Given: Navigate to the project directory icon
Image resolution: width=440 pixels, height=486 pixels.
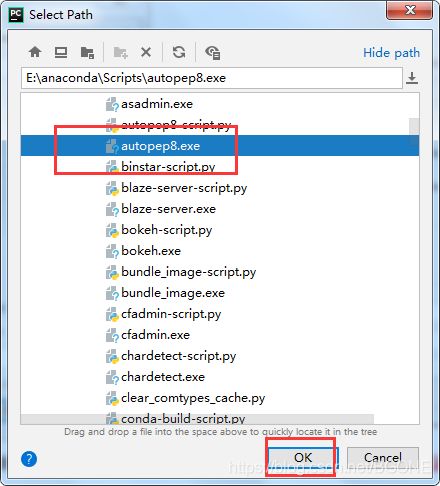Looking at the screenshot, I should click(87, 52).
